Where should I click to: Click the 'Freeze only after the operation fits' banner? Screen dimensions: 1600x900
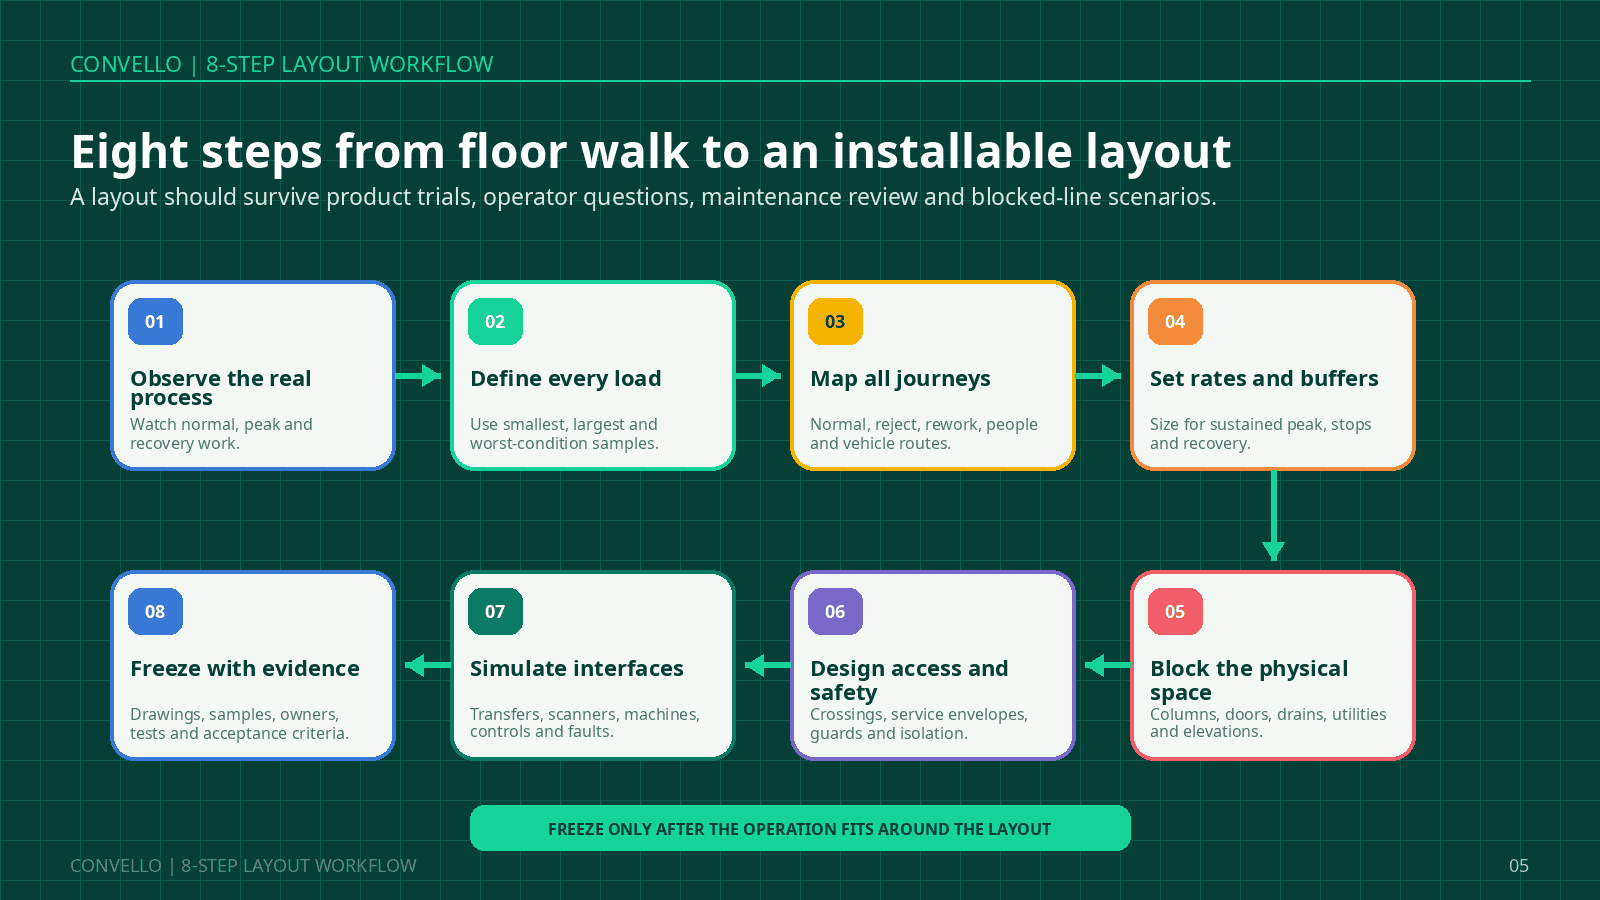[800, 828]
